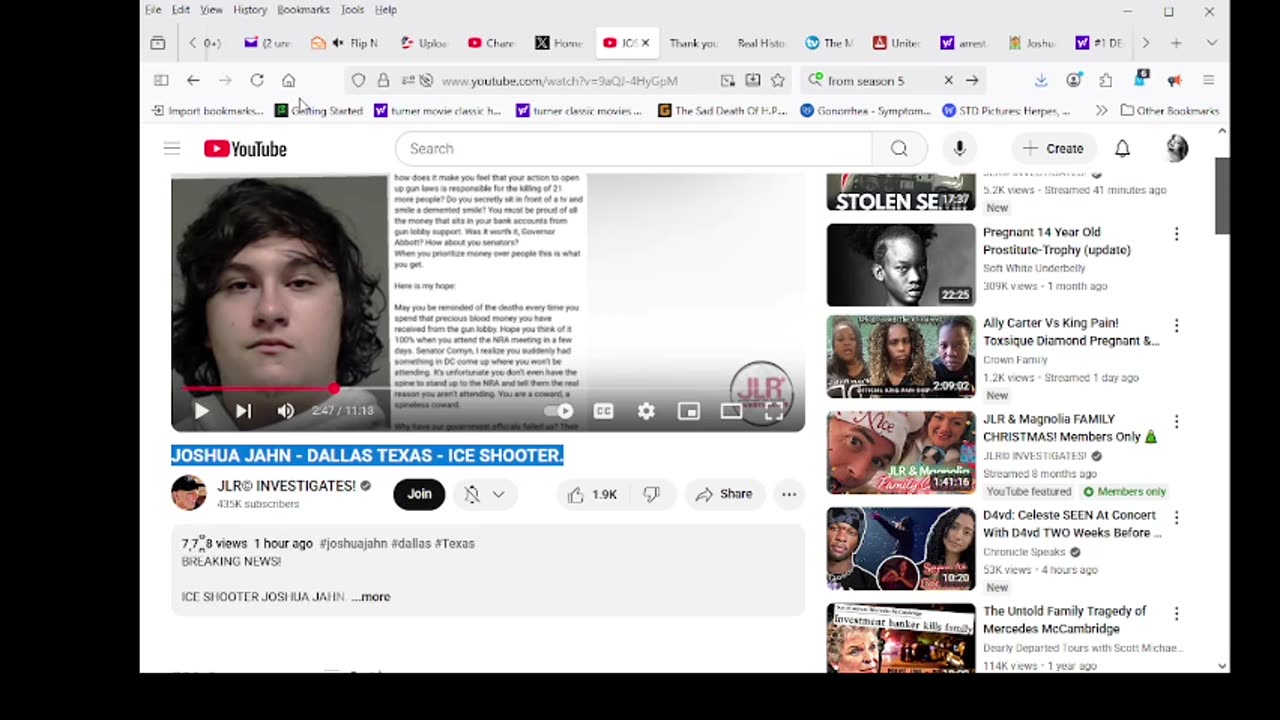Toggle closed captions (CC)
The height and width of the screenshot is (720, 1280).
[x=603, y=411]
